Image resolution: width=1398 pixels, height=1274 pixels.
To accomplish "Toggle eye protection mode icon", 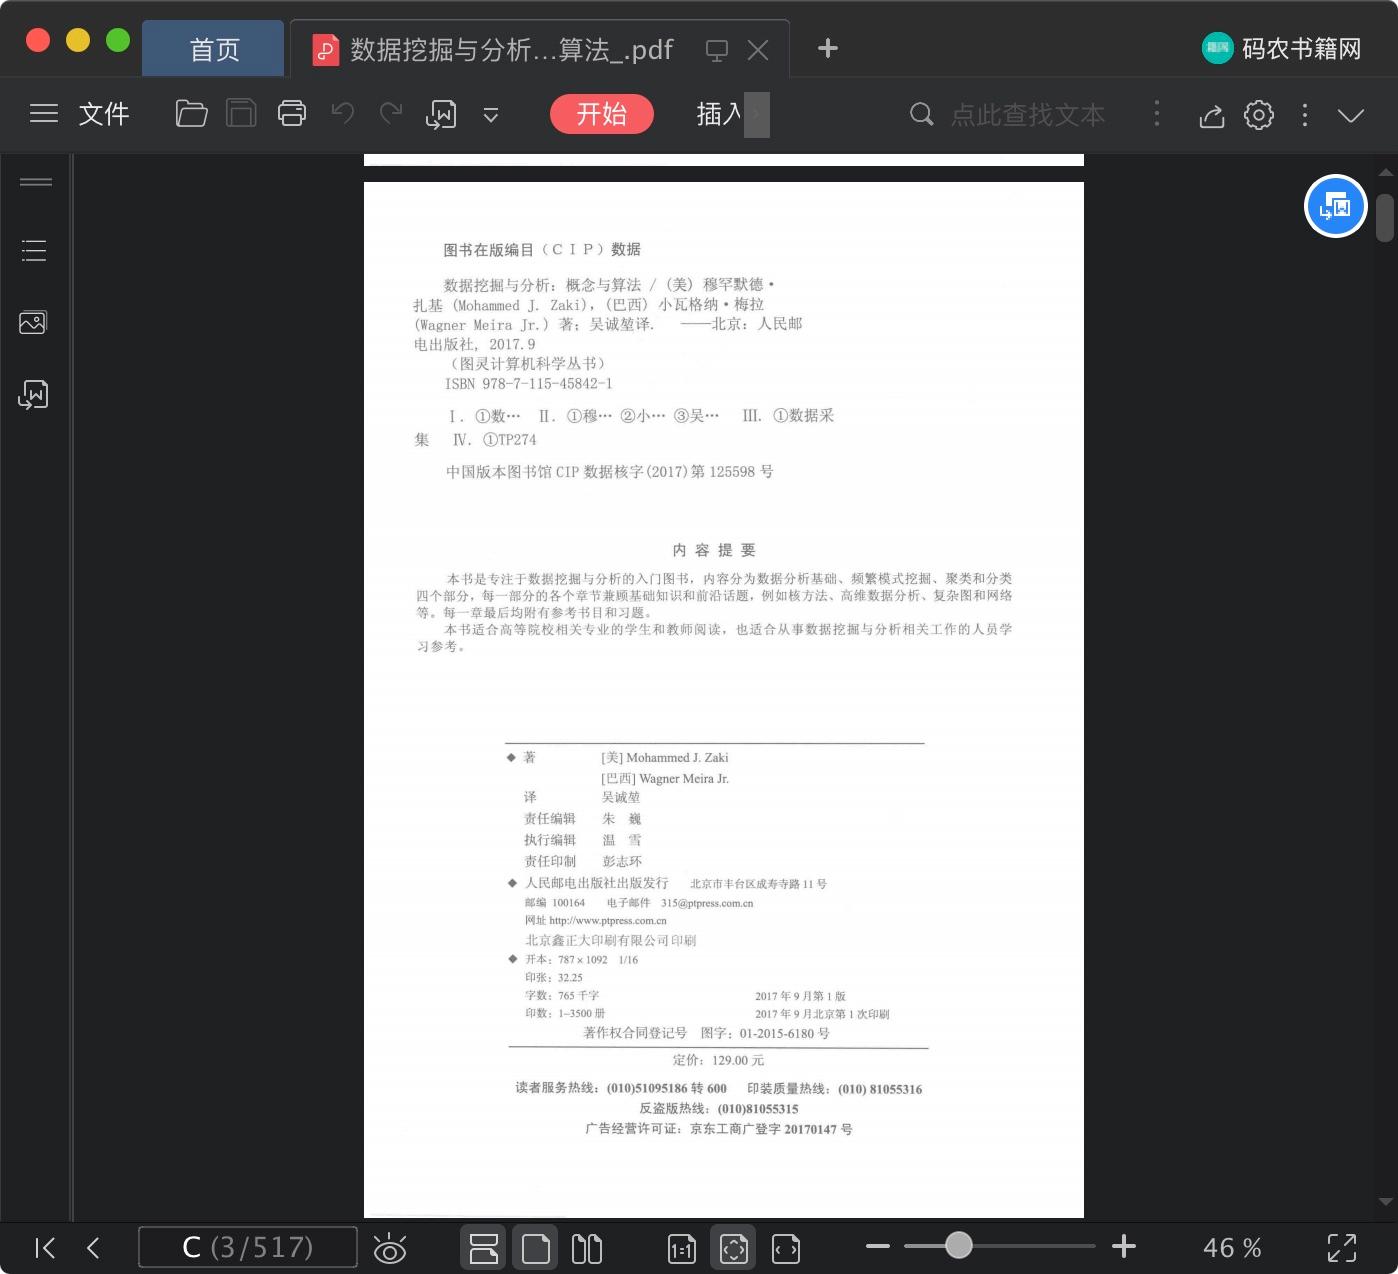I will (x=390, y=1248).
